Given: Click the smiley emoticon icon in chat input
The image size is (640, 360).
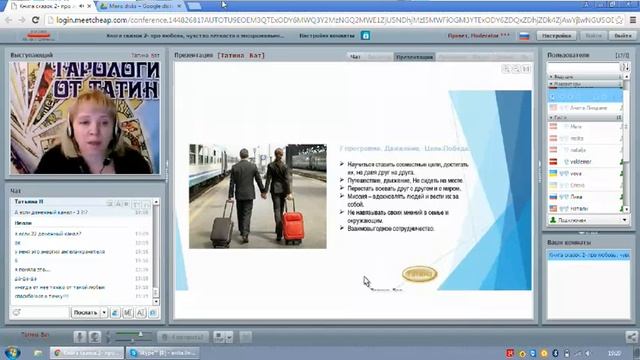Looking at the screenshot, I should (16, 313).
